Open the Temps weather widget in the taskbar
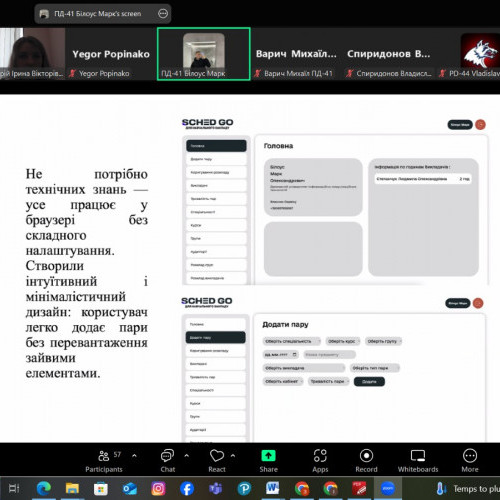Viewport: 500px width, 500px height. 468,489
